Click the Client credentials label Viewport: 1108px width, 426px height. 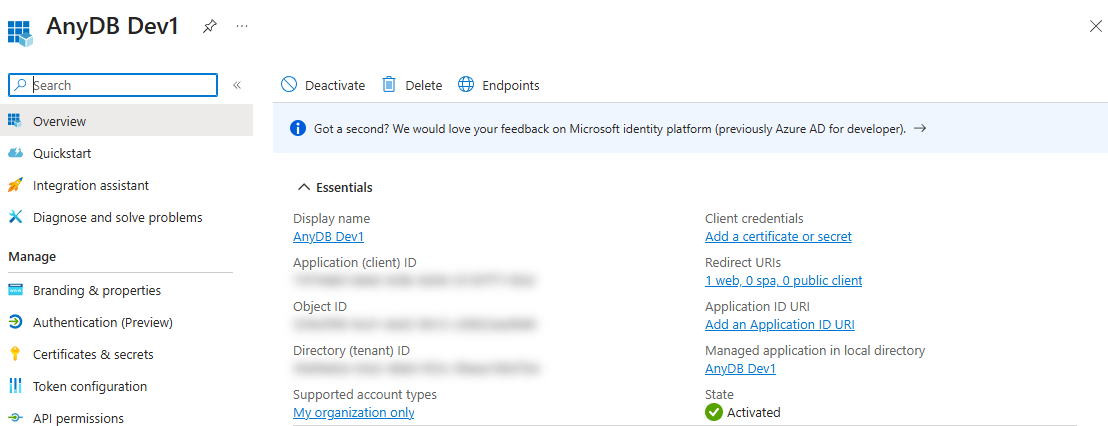click(754, 219)
